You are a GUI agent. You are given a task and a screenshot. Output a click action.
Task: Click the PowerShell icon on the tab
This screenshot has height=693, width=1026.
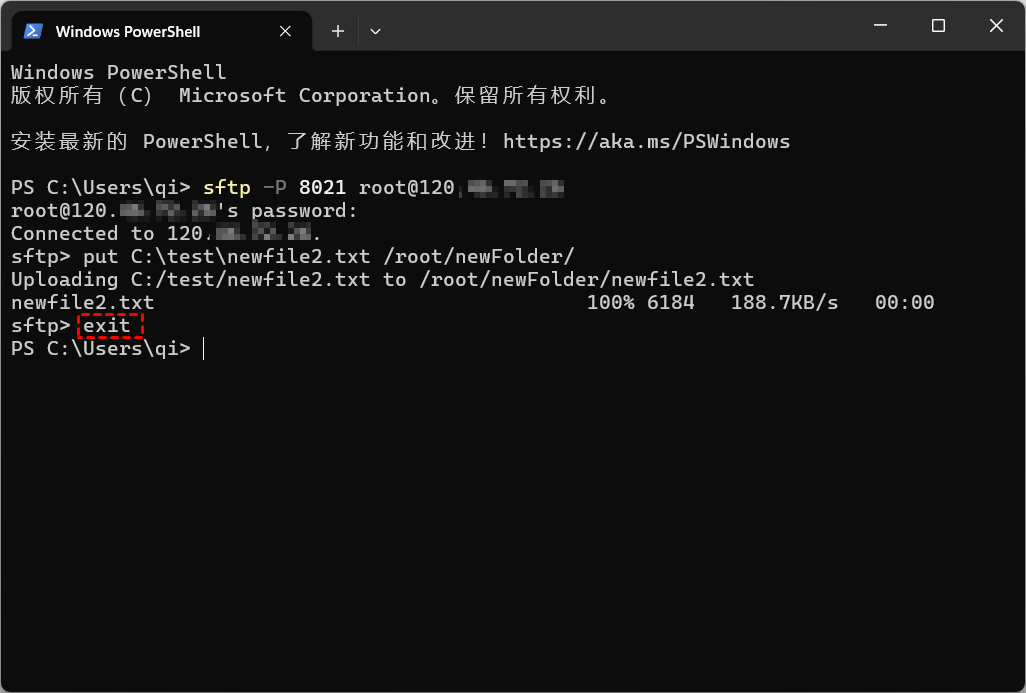pyautogui.click(x=32, y=31)
